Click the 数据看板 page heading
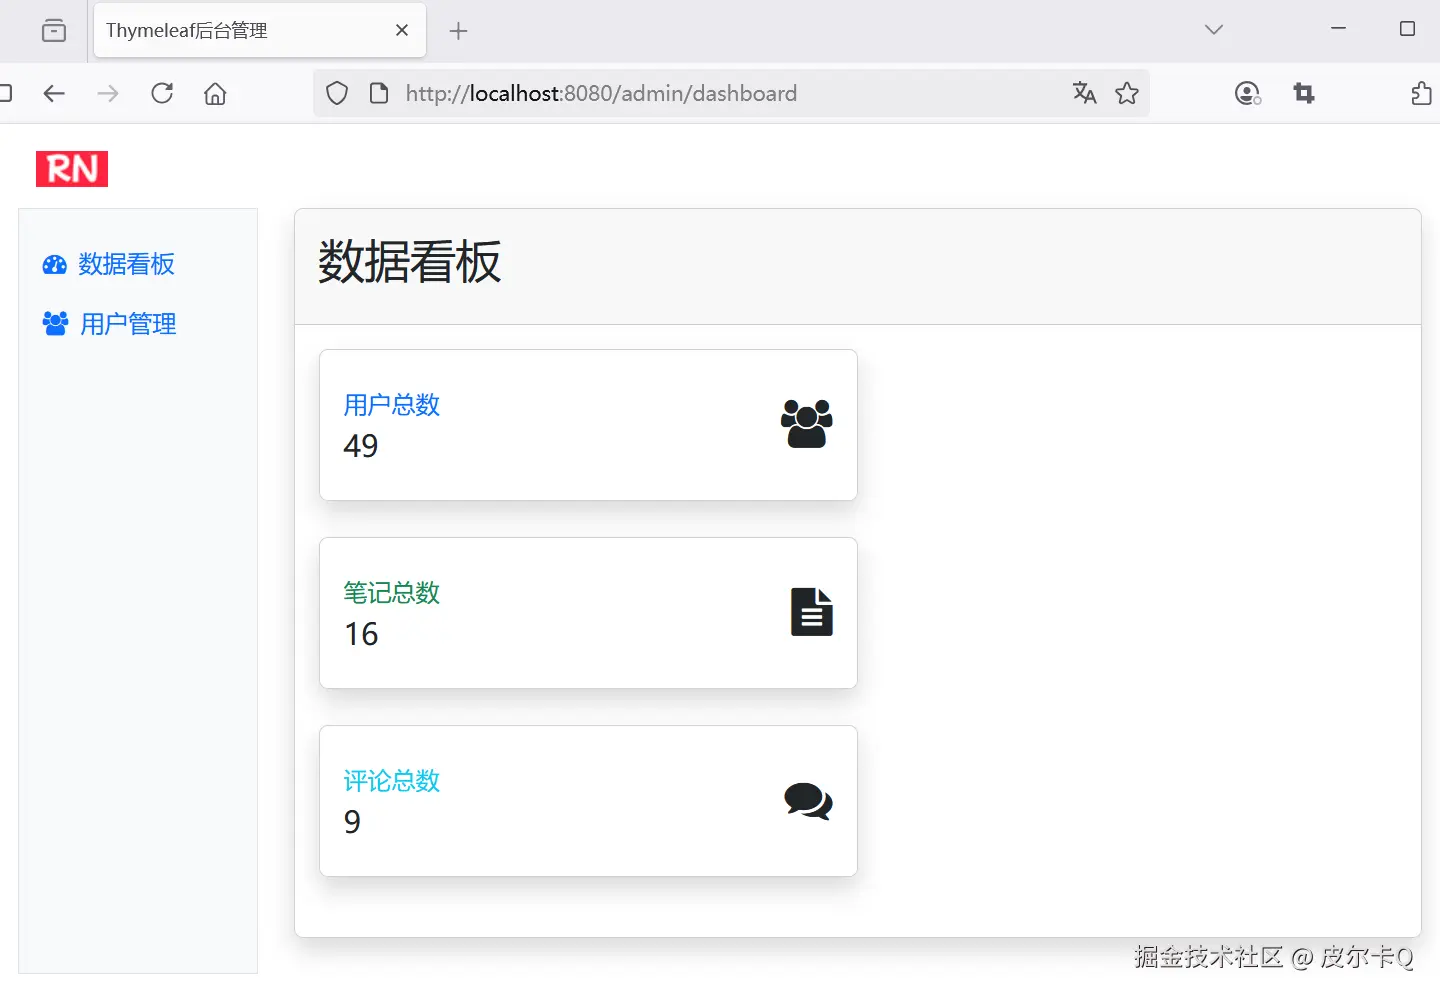 (x=410, y=262)
